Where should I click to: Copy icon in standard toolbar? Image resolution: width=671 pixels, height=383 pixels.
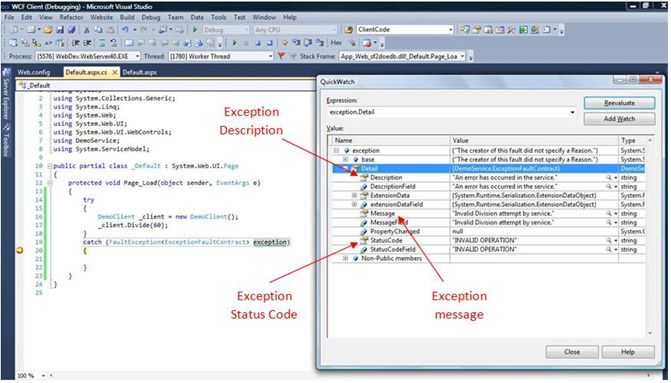click(x=98, y=30)
